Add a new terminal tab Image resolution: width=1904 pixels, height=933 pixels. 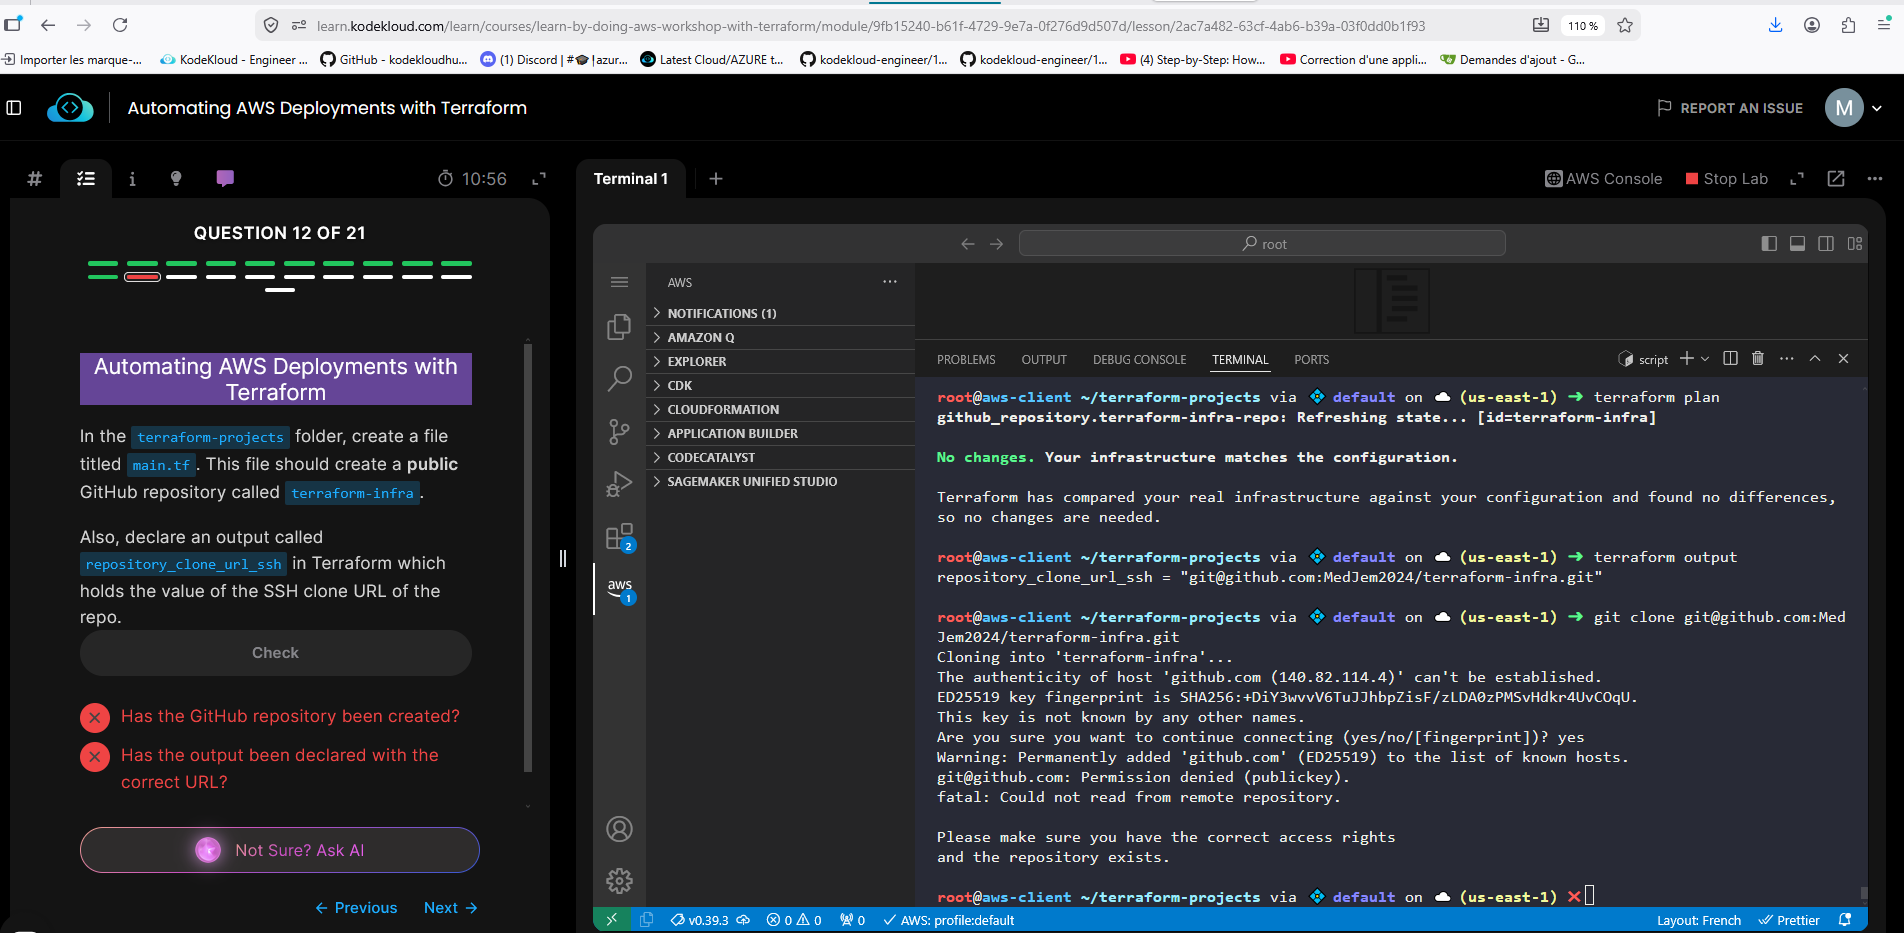716,179
